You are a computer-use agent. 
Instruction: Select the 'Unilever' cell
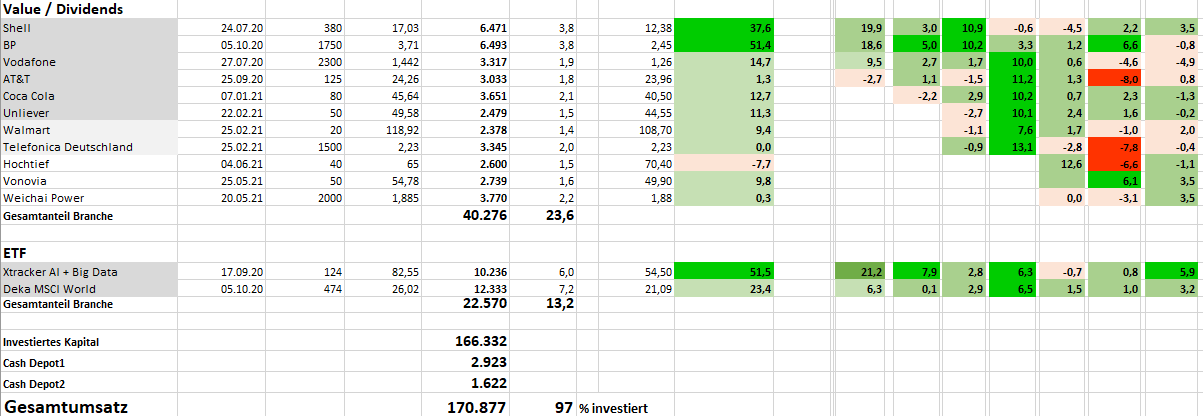(89, 113)
